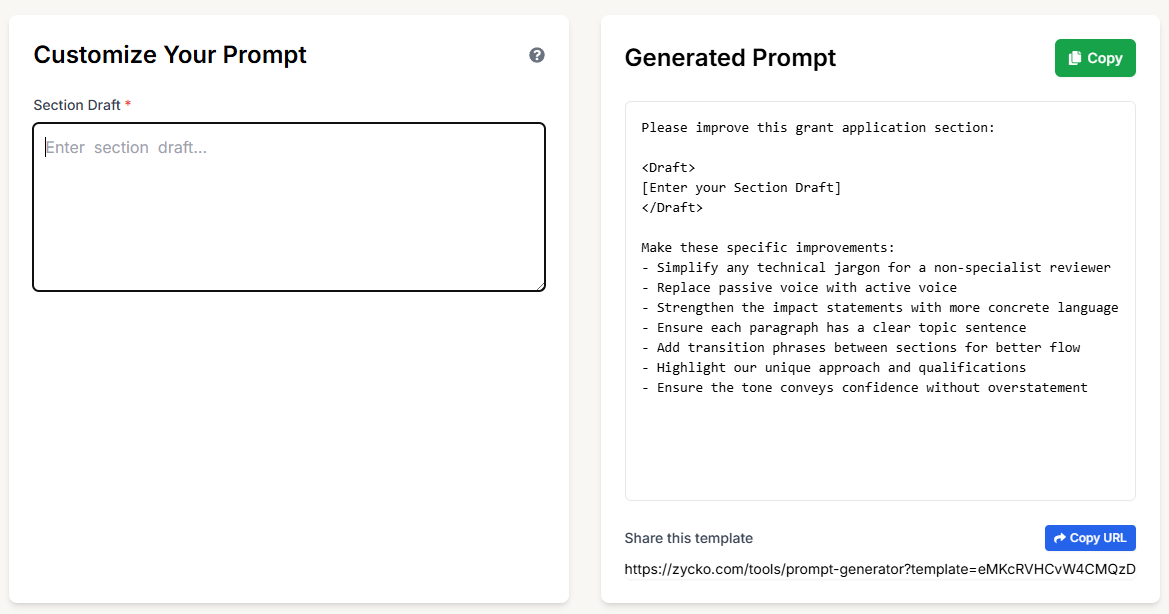Click the "Generated Prompt" heading
This screenshot has height=614, width=1169.
tap(730, 58)
